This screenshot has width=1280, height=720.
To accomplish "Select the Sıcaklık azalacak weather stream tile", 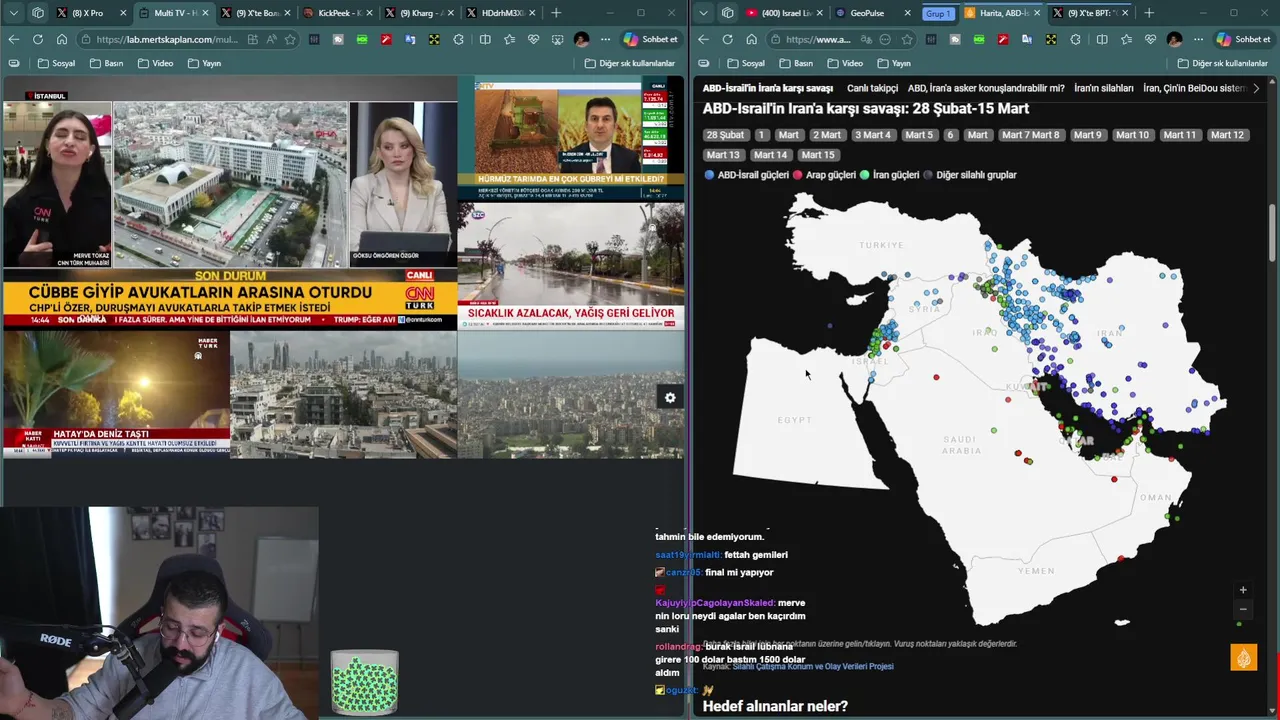I will tap(571, 266).
